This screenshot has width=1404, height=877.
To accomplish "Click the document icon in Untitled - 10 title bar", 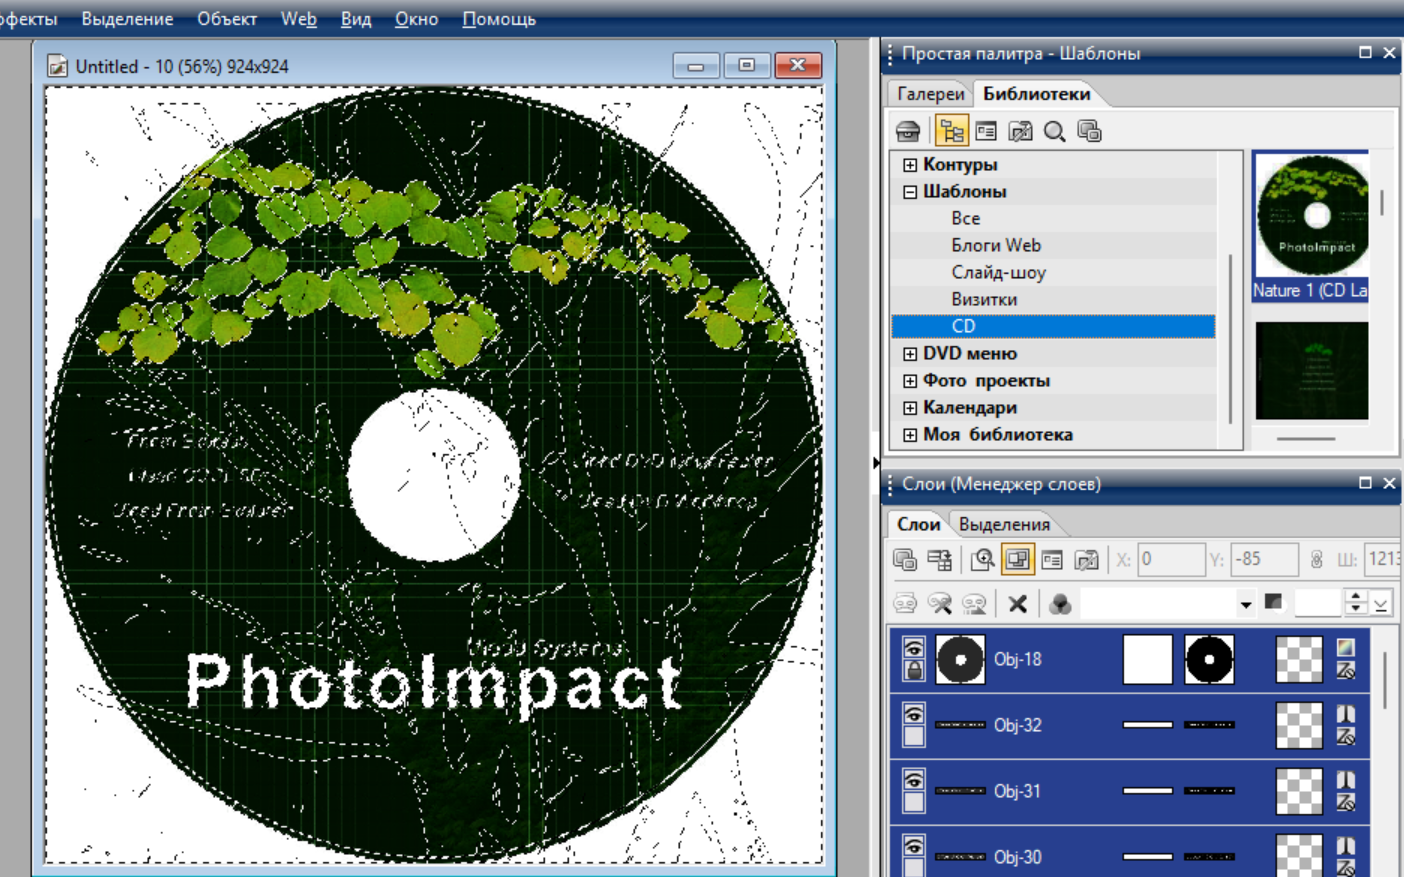I will (x=58, y=66).
